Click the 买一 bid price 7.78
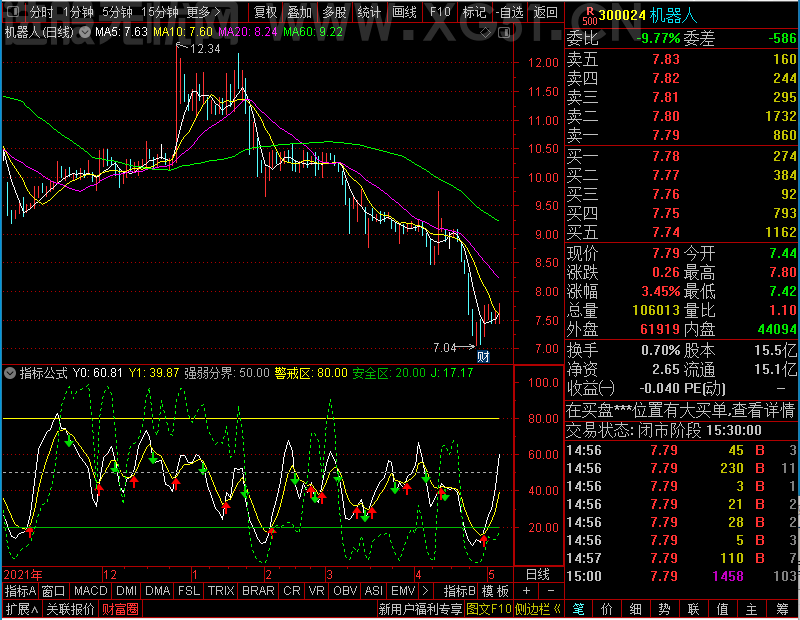The width and height of the screenshot is (800, 620). 666,156
